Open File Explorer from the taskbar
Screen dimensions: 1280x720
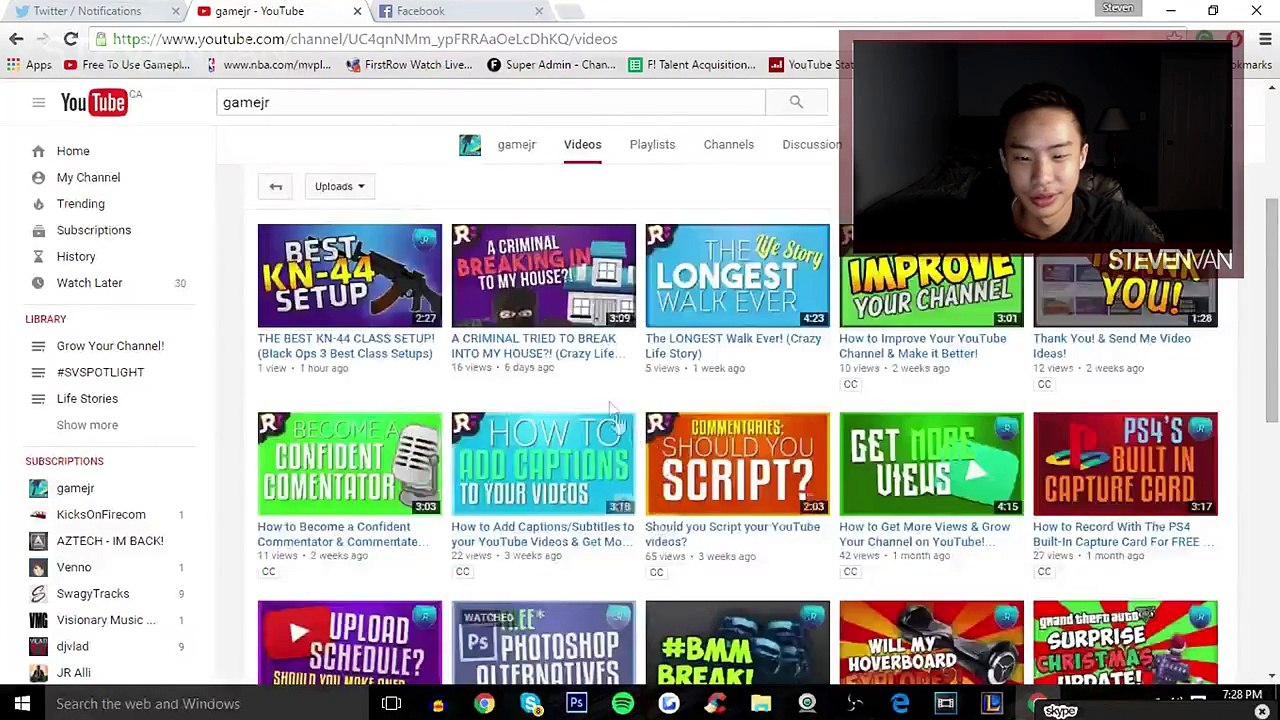[x=761, y=704]
